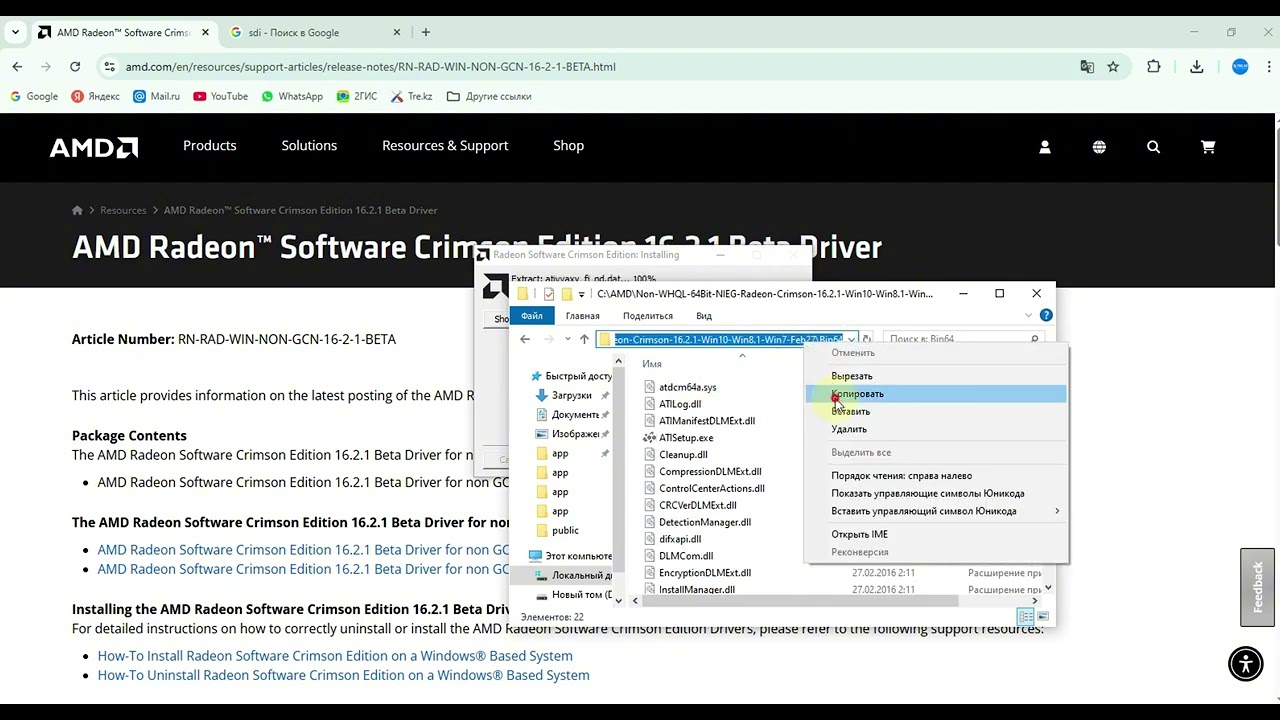This screenshot has width=1280, height=720.
Task: Open Вид ribbon tab in Explorer
Action: coord(704,316)
